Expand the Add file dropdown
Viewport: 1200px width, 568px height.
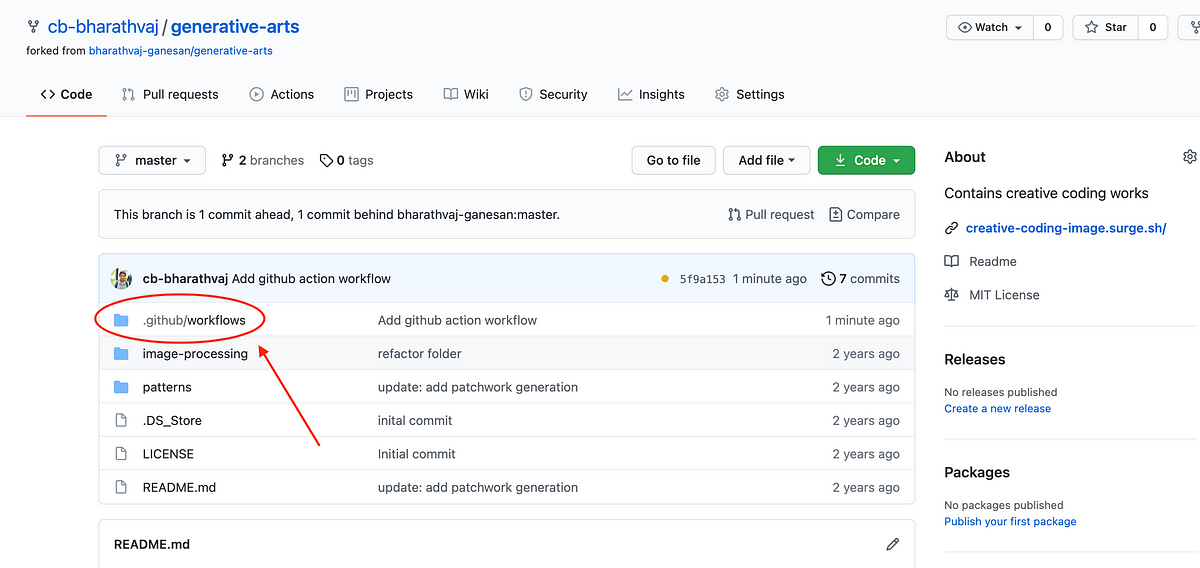(x=766, y=160)
